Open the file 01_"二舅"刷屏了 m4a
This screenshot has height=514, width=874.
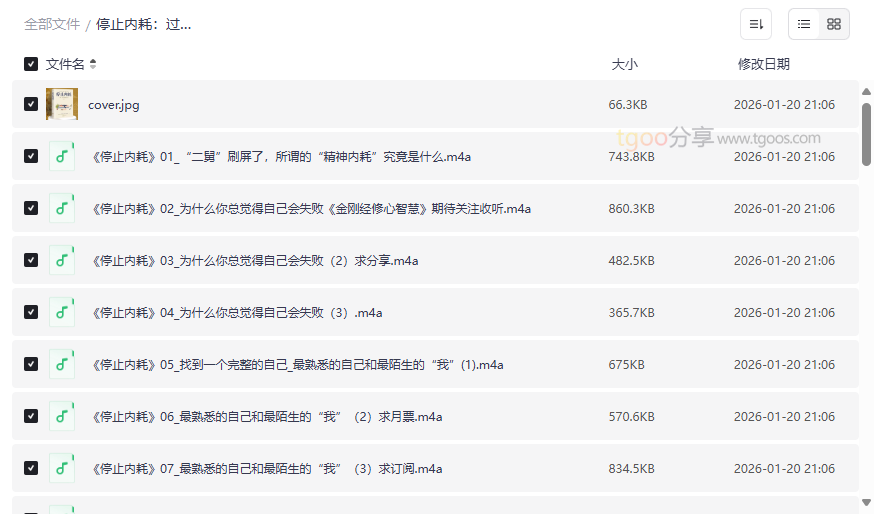click(x=280, y=157)
